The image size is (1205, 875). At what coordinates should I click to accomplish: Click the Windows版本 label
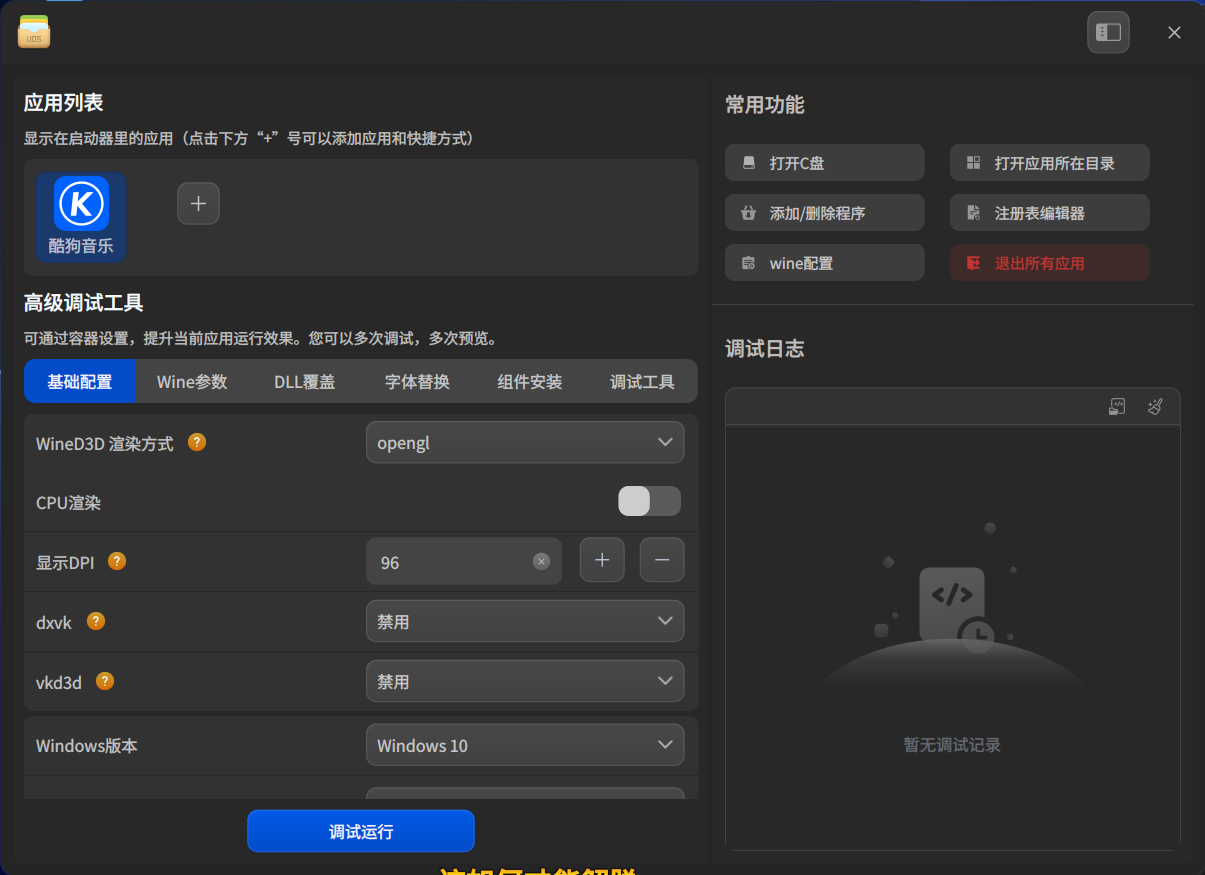pyautogui.click(x=87, y=745)
